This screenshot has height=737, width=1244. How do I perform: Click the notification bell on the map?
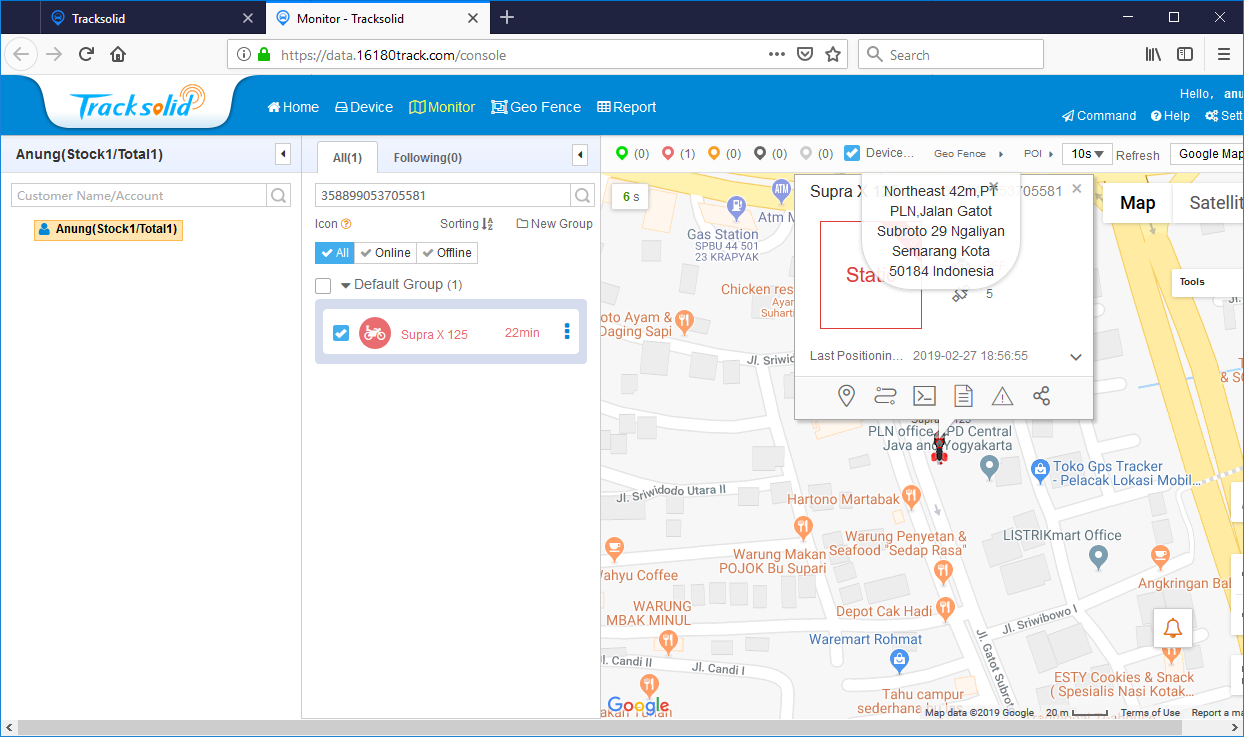[1172, 627]
